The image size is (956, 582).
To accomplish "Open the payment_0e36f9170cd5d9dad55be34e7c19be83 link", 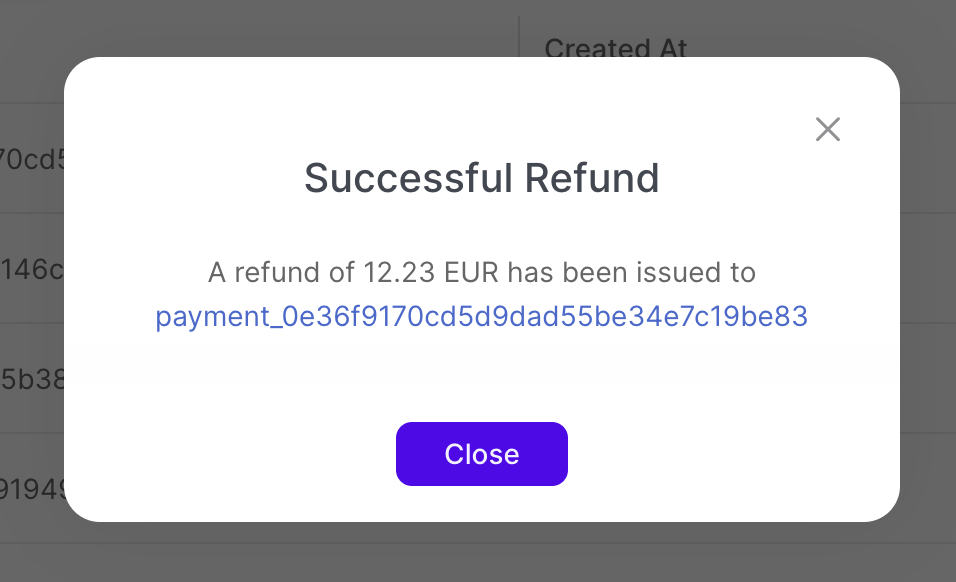I will point(481,317).
